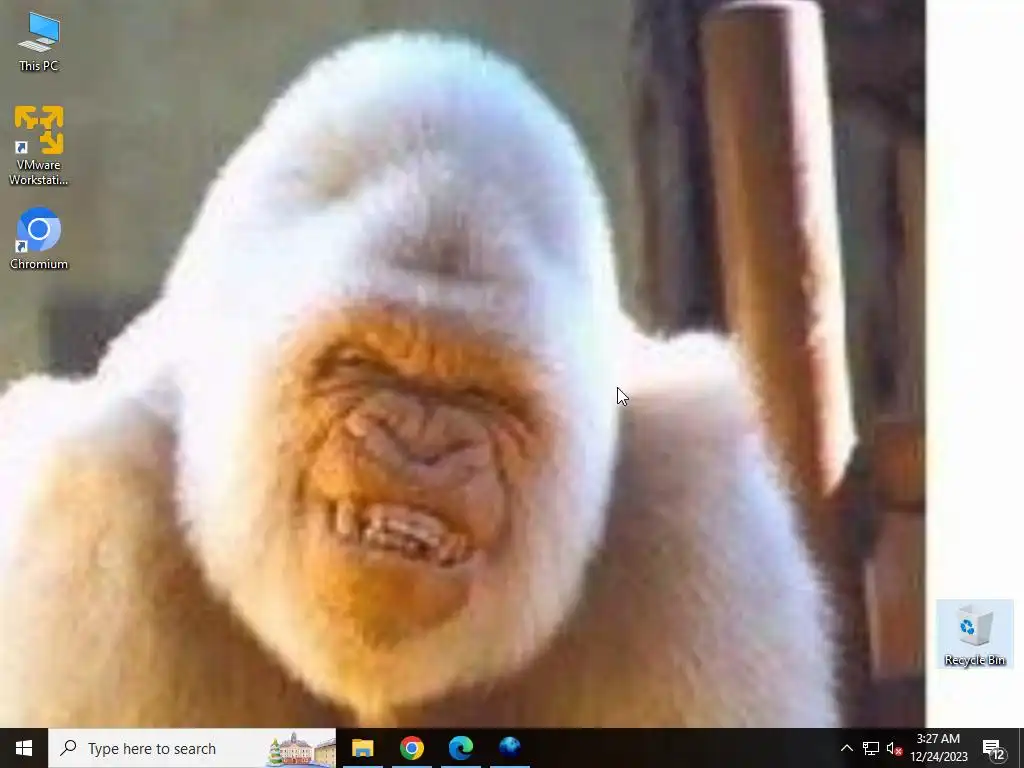Click the taskbar search box

[x=192, y=748]
